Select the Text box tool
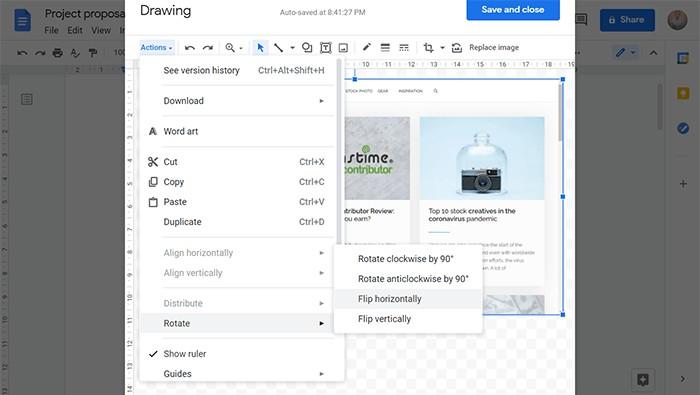 coord(325,47)
